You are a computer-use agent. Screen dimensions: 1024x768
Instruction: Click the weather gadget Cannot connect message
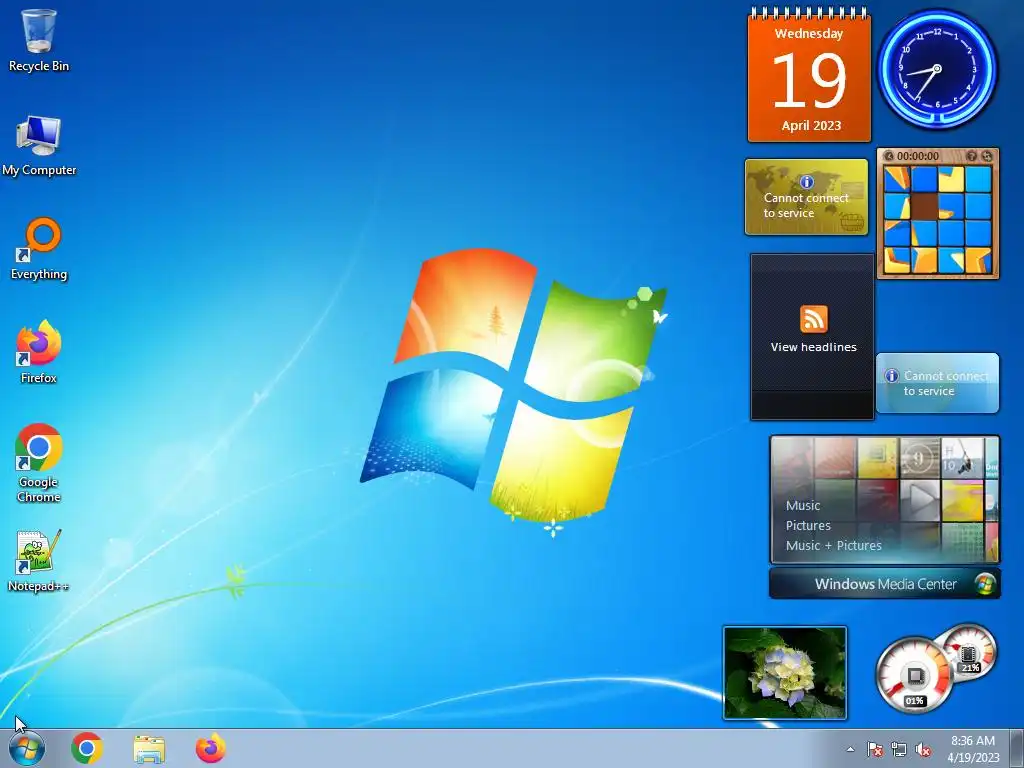(x=938, y=383)
